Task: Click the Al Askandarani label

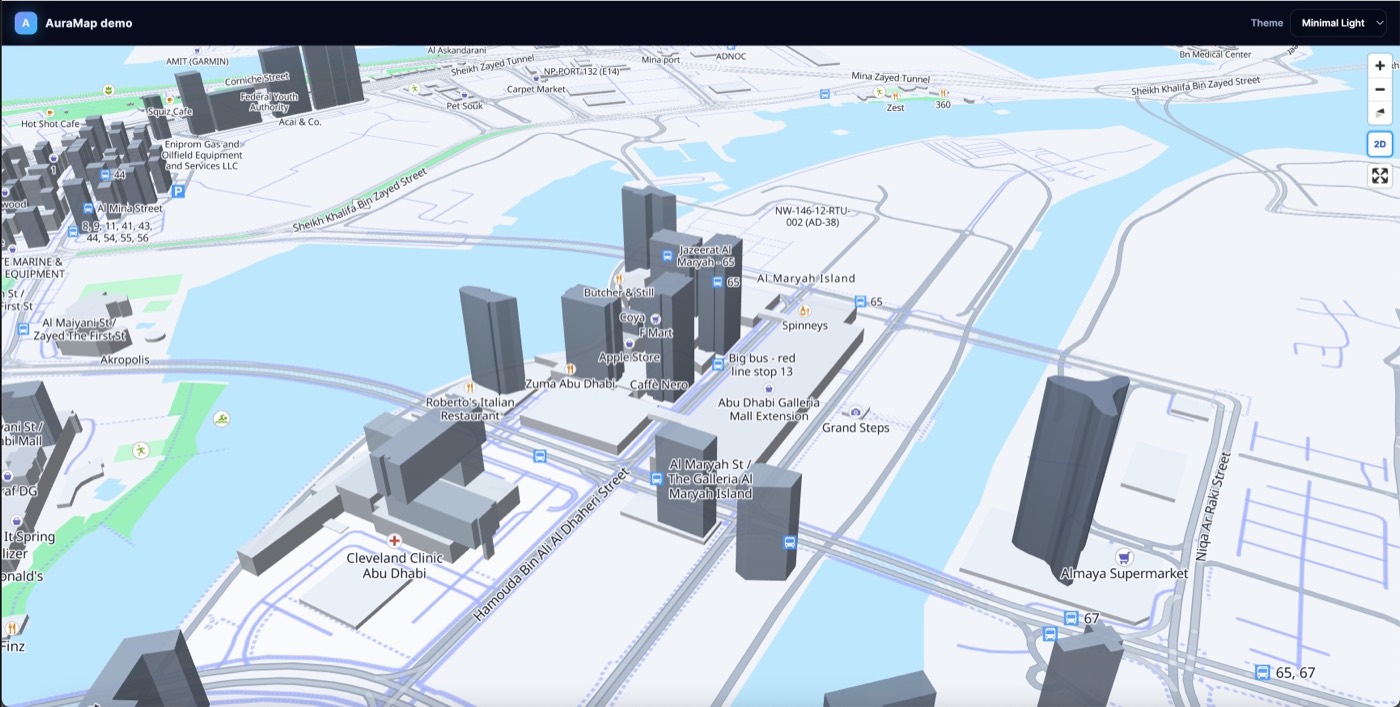Action: pos(457,49)
